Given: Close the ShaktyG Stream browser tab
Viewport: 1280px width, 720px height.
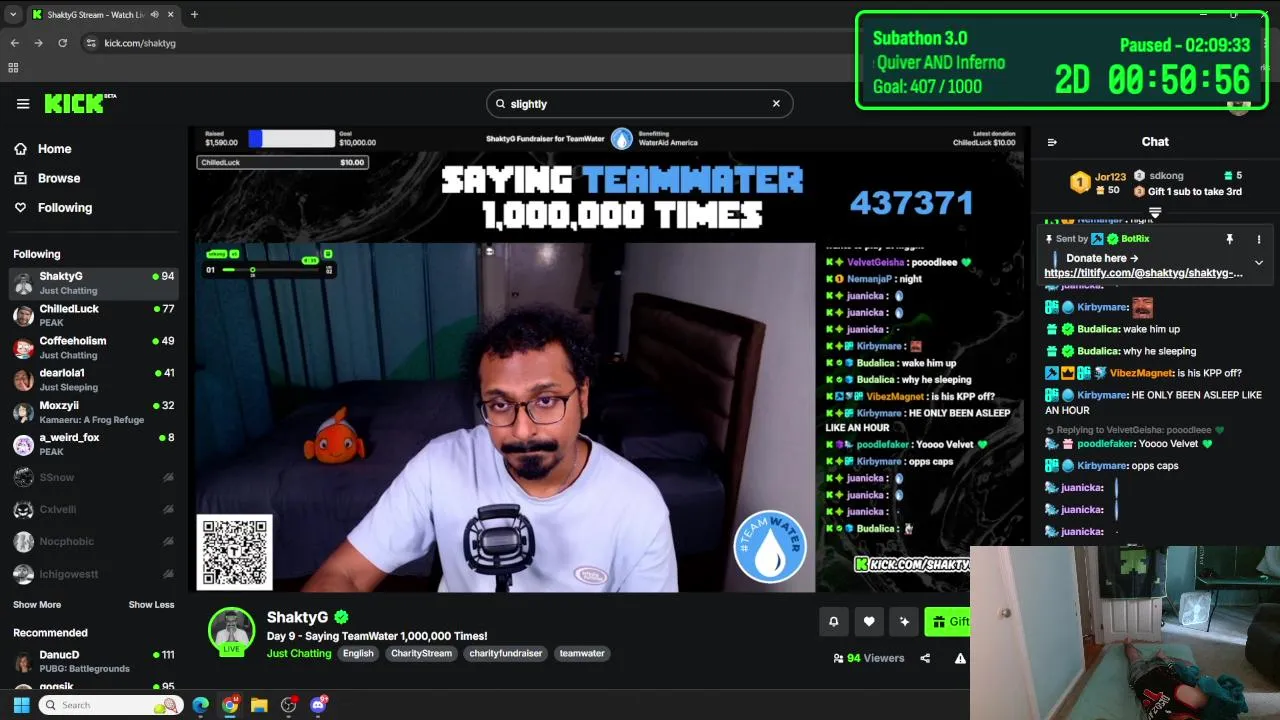Looking at the screenshot, I should click(171, 15).
